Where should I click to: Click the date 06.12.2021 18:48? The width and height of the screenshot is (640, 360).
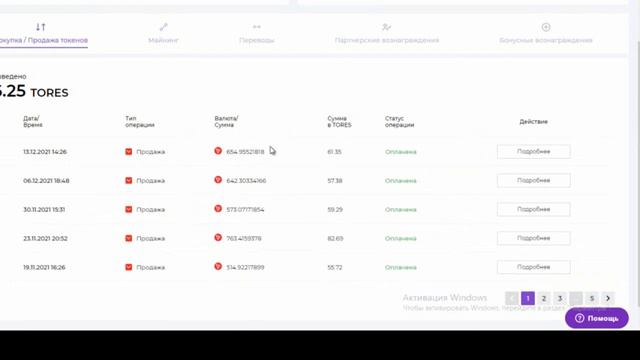[46, 181]
